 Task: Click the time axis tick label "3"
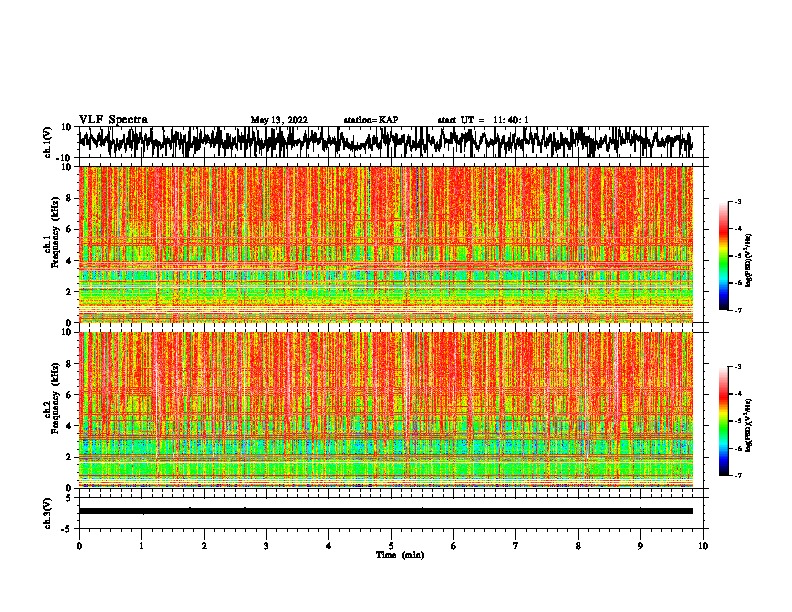(266, 546)
